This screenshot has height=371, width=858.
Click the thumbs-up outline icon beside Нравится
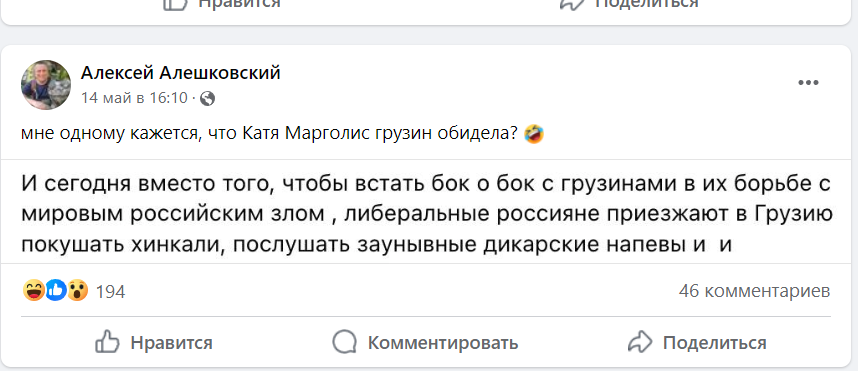pyautogui.click(x=107, y=342)
